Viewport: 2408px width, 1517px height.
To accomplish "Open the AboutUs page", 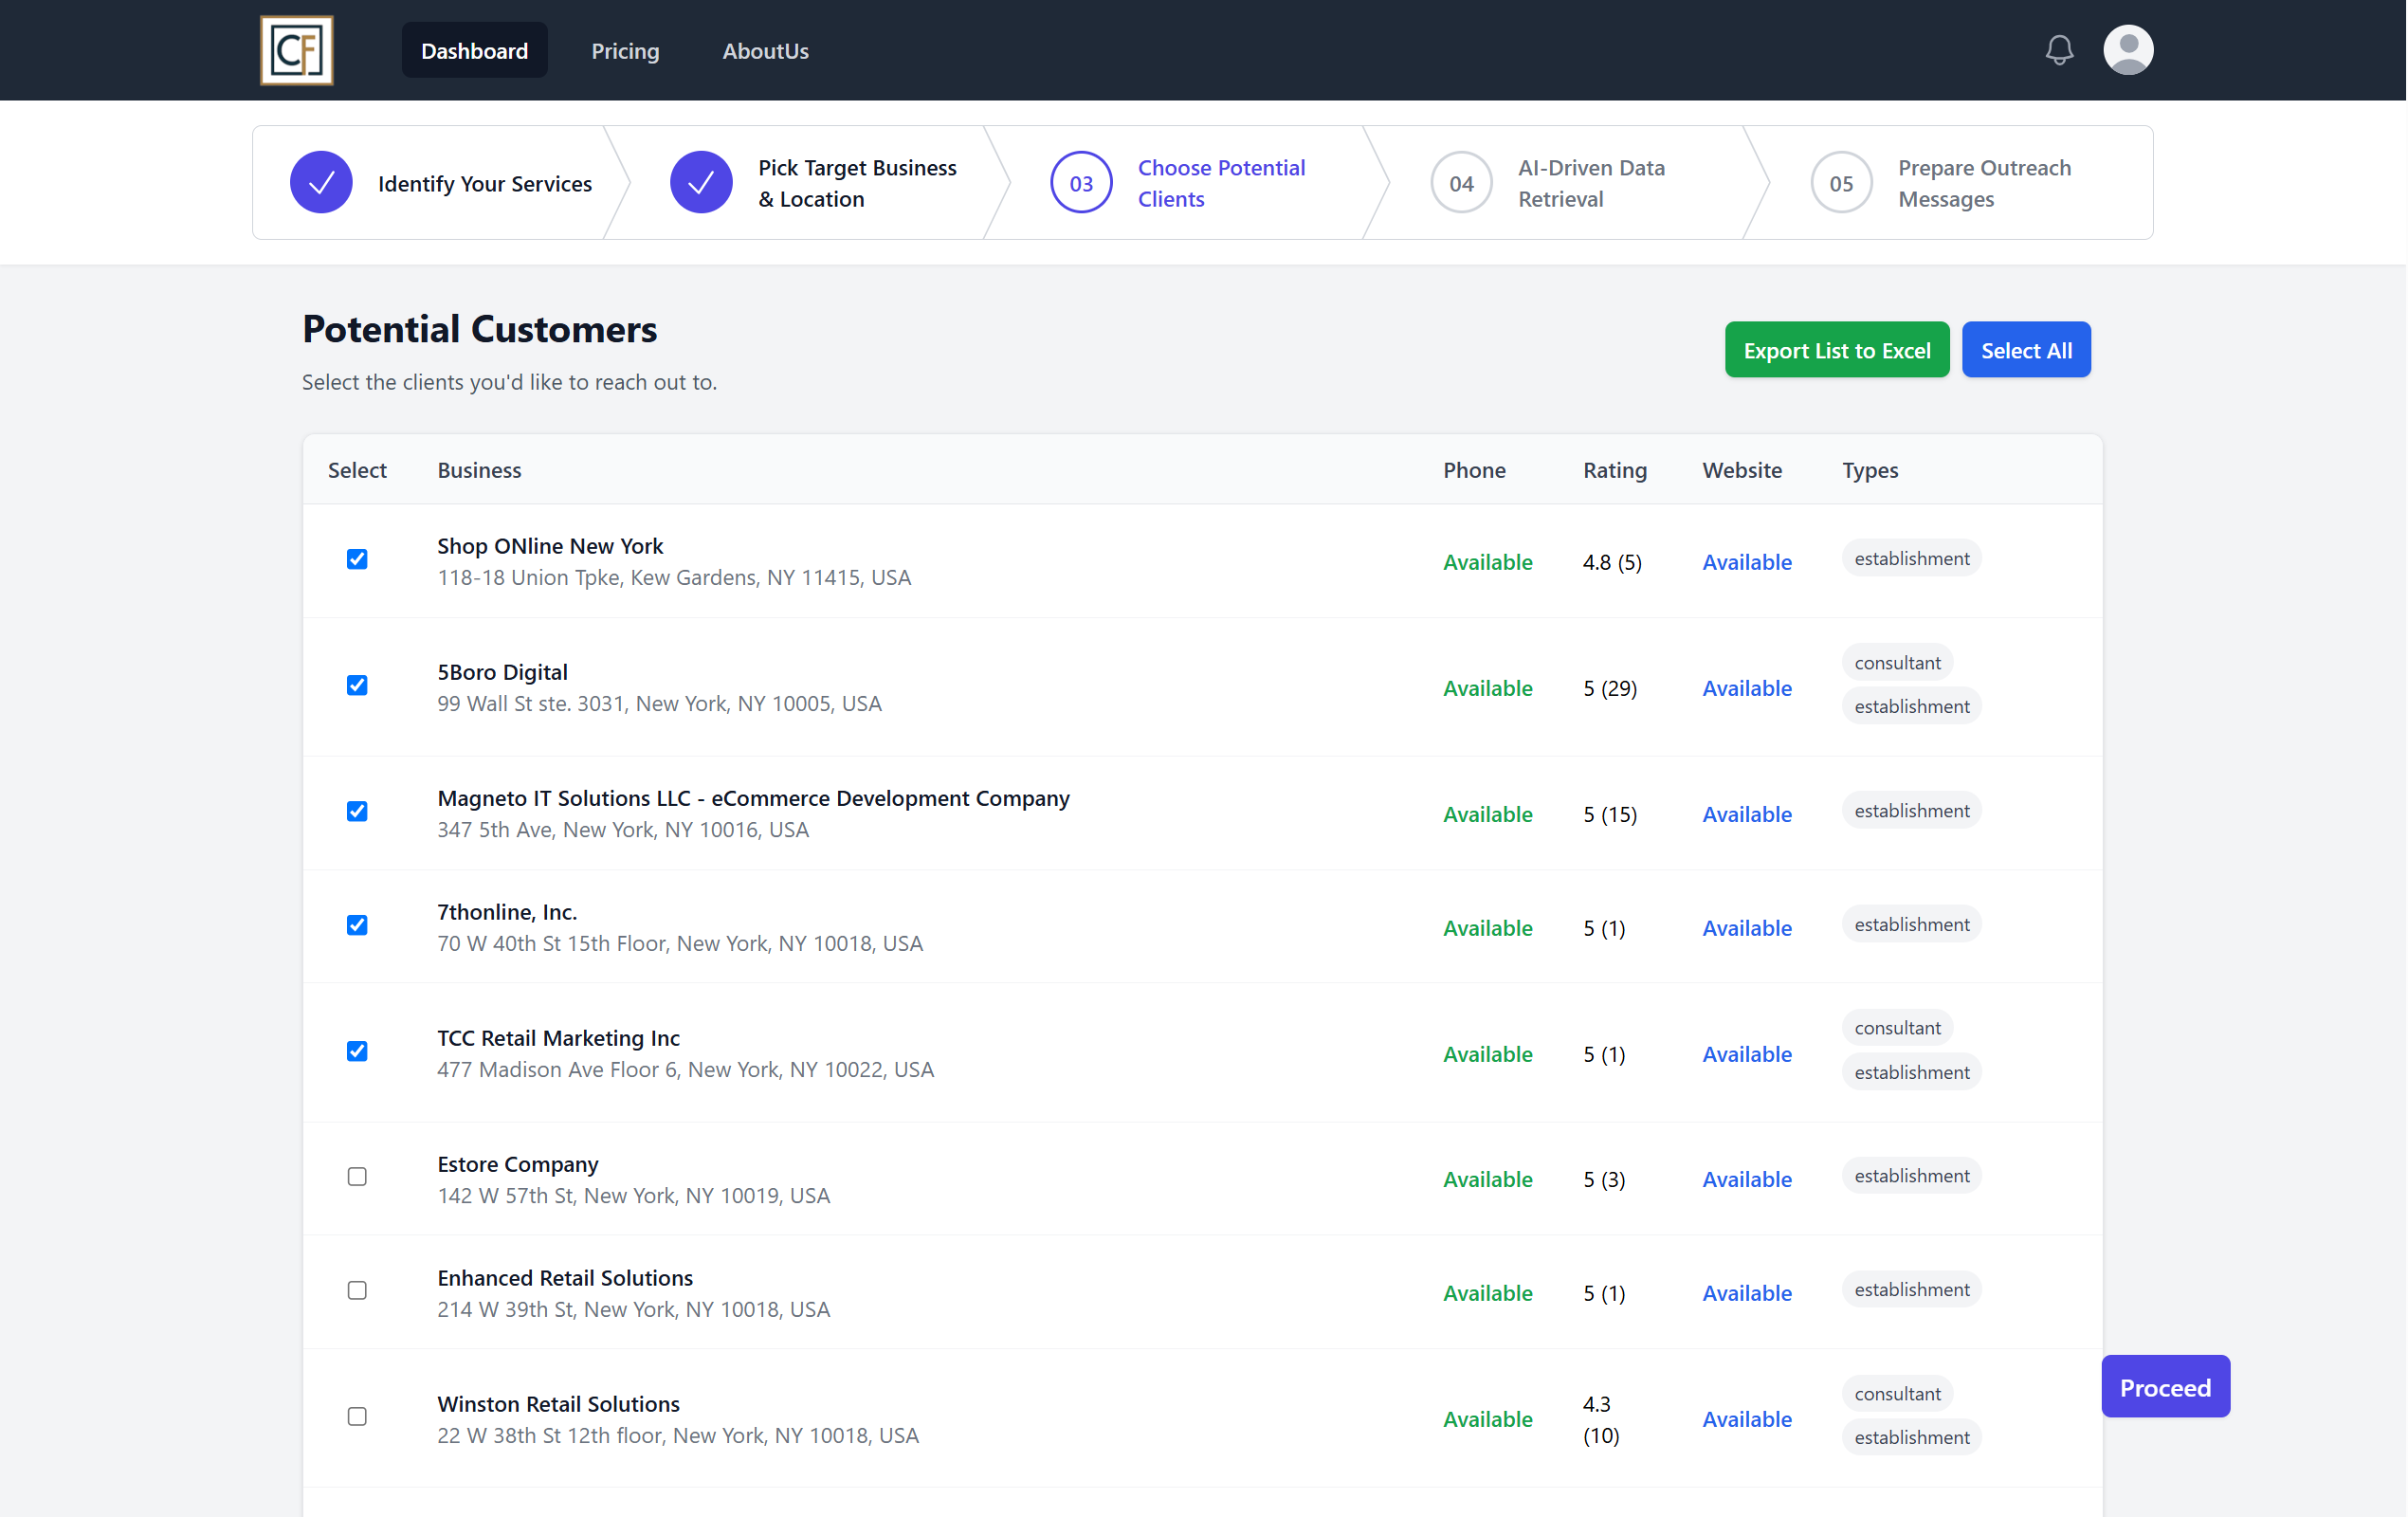I will (765, 50).
